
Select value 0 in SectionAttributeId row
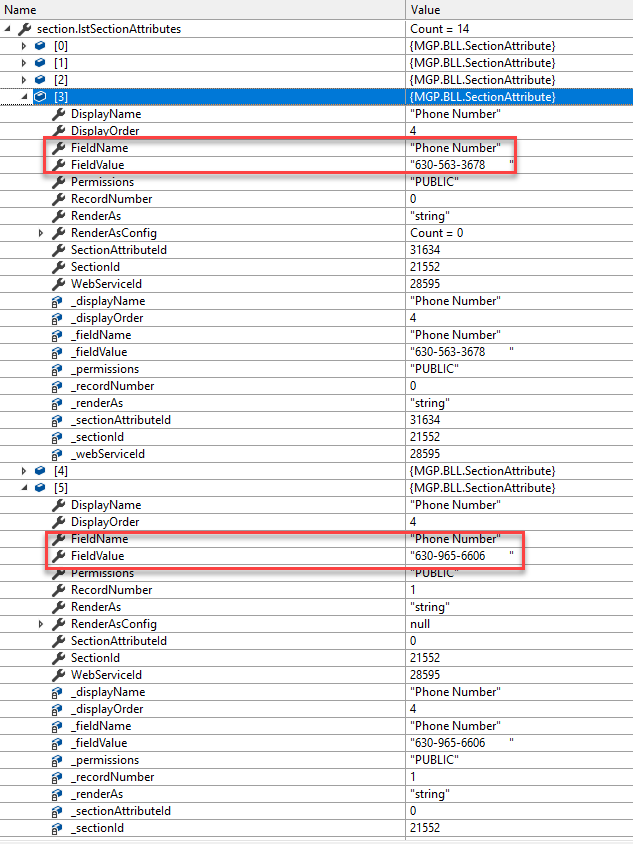click(413, 641)
